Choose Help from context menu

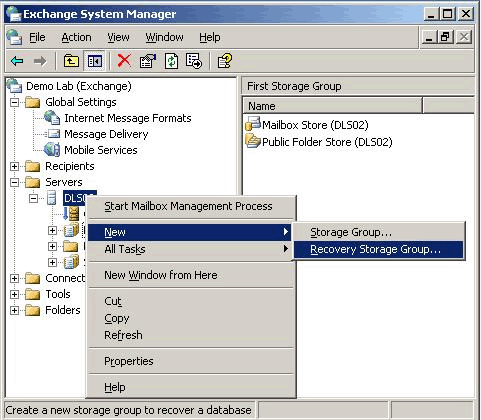[x=190, y=387]
